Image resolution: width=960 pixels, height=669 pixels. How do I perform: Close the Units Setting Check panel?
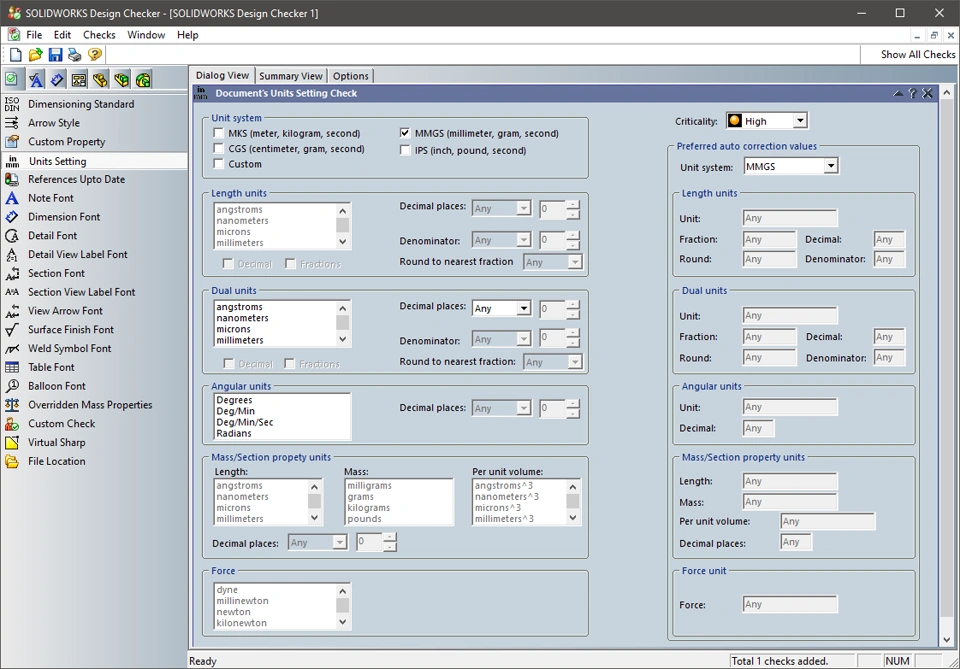[x=928, y=93]
